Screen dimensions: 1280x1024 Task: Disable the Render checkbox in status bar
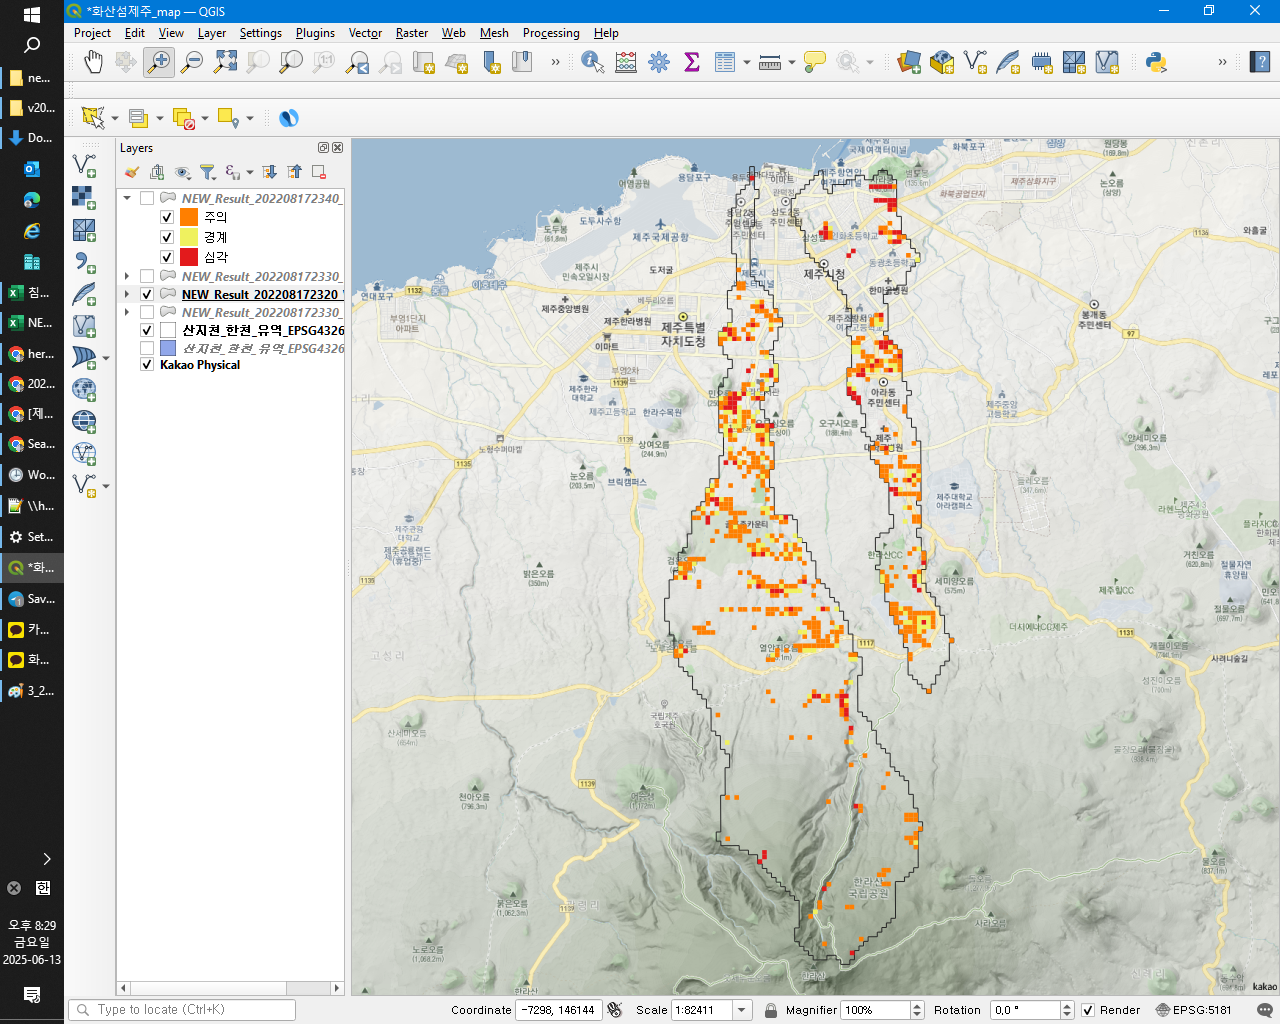(x=1088, y=1010)
